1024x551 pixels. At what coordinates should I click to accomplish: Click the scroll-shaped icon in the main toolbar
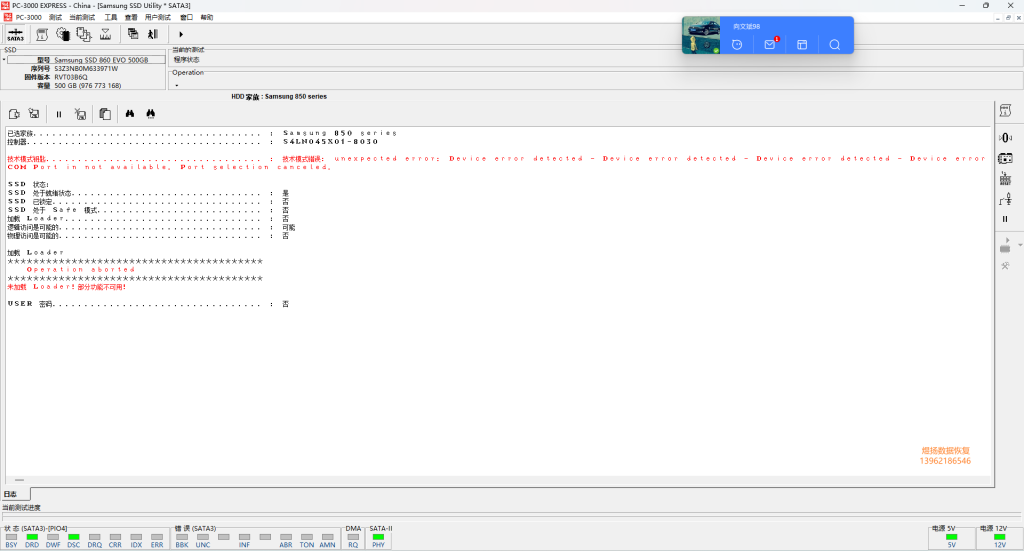[42, 34]
